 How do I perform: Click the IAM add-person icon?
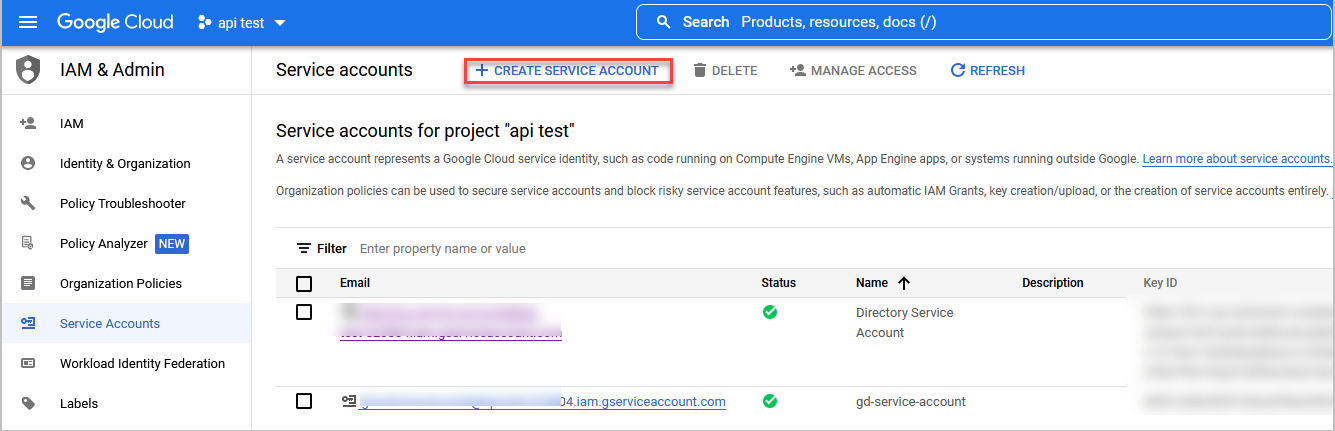pos(28,123)
